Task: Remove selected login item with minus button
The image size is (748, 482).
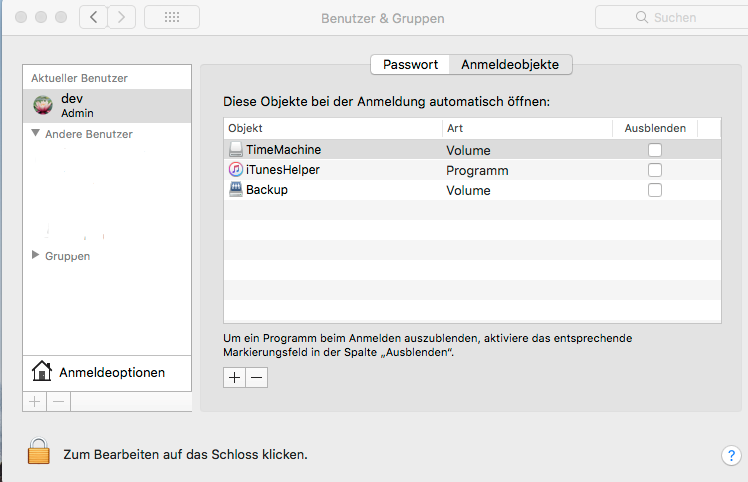Action: [x=256, y=377]
